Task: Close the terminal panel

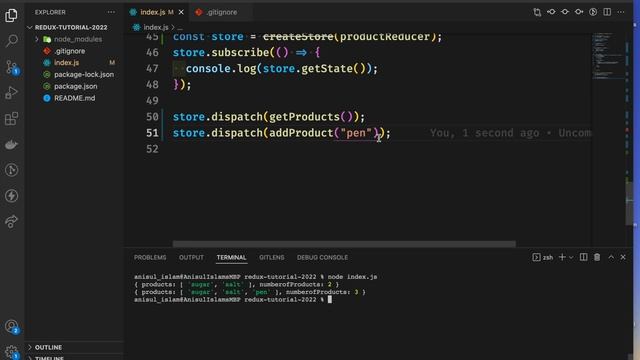Action: [623, 257]
